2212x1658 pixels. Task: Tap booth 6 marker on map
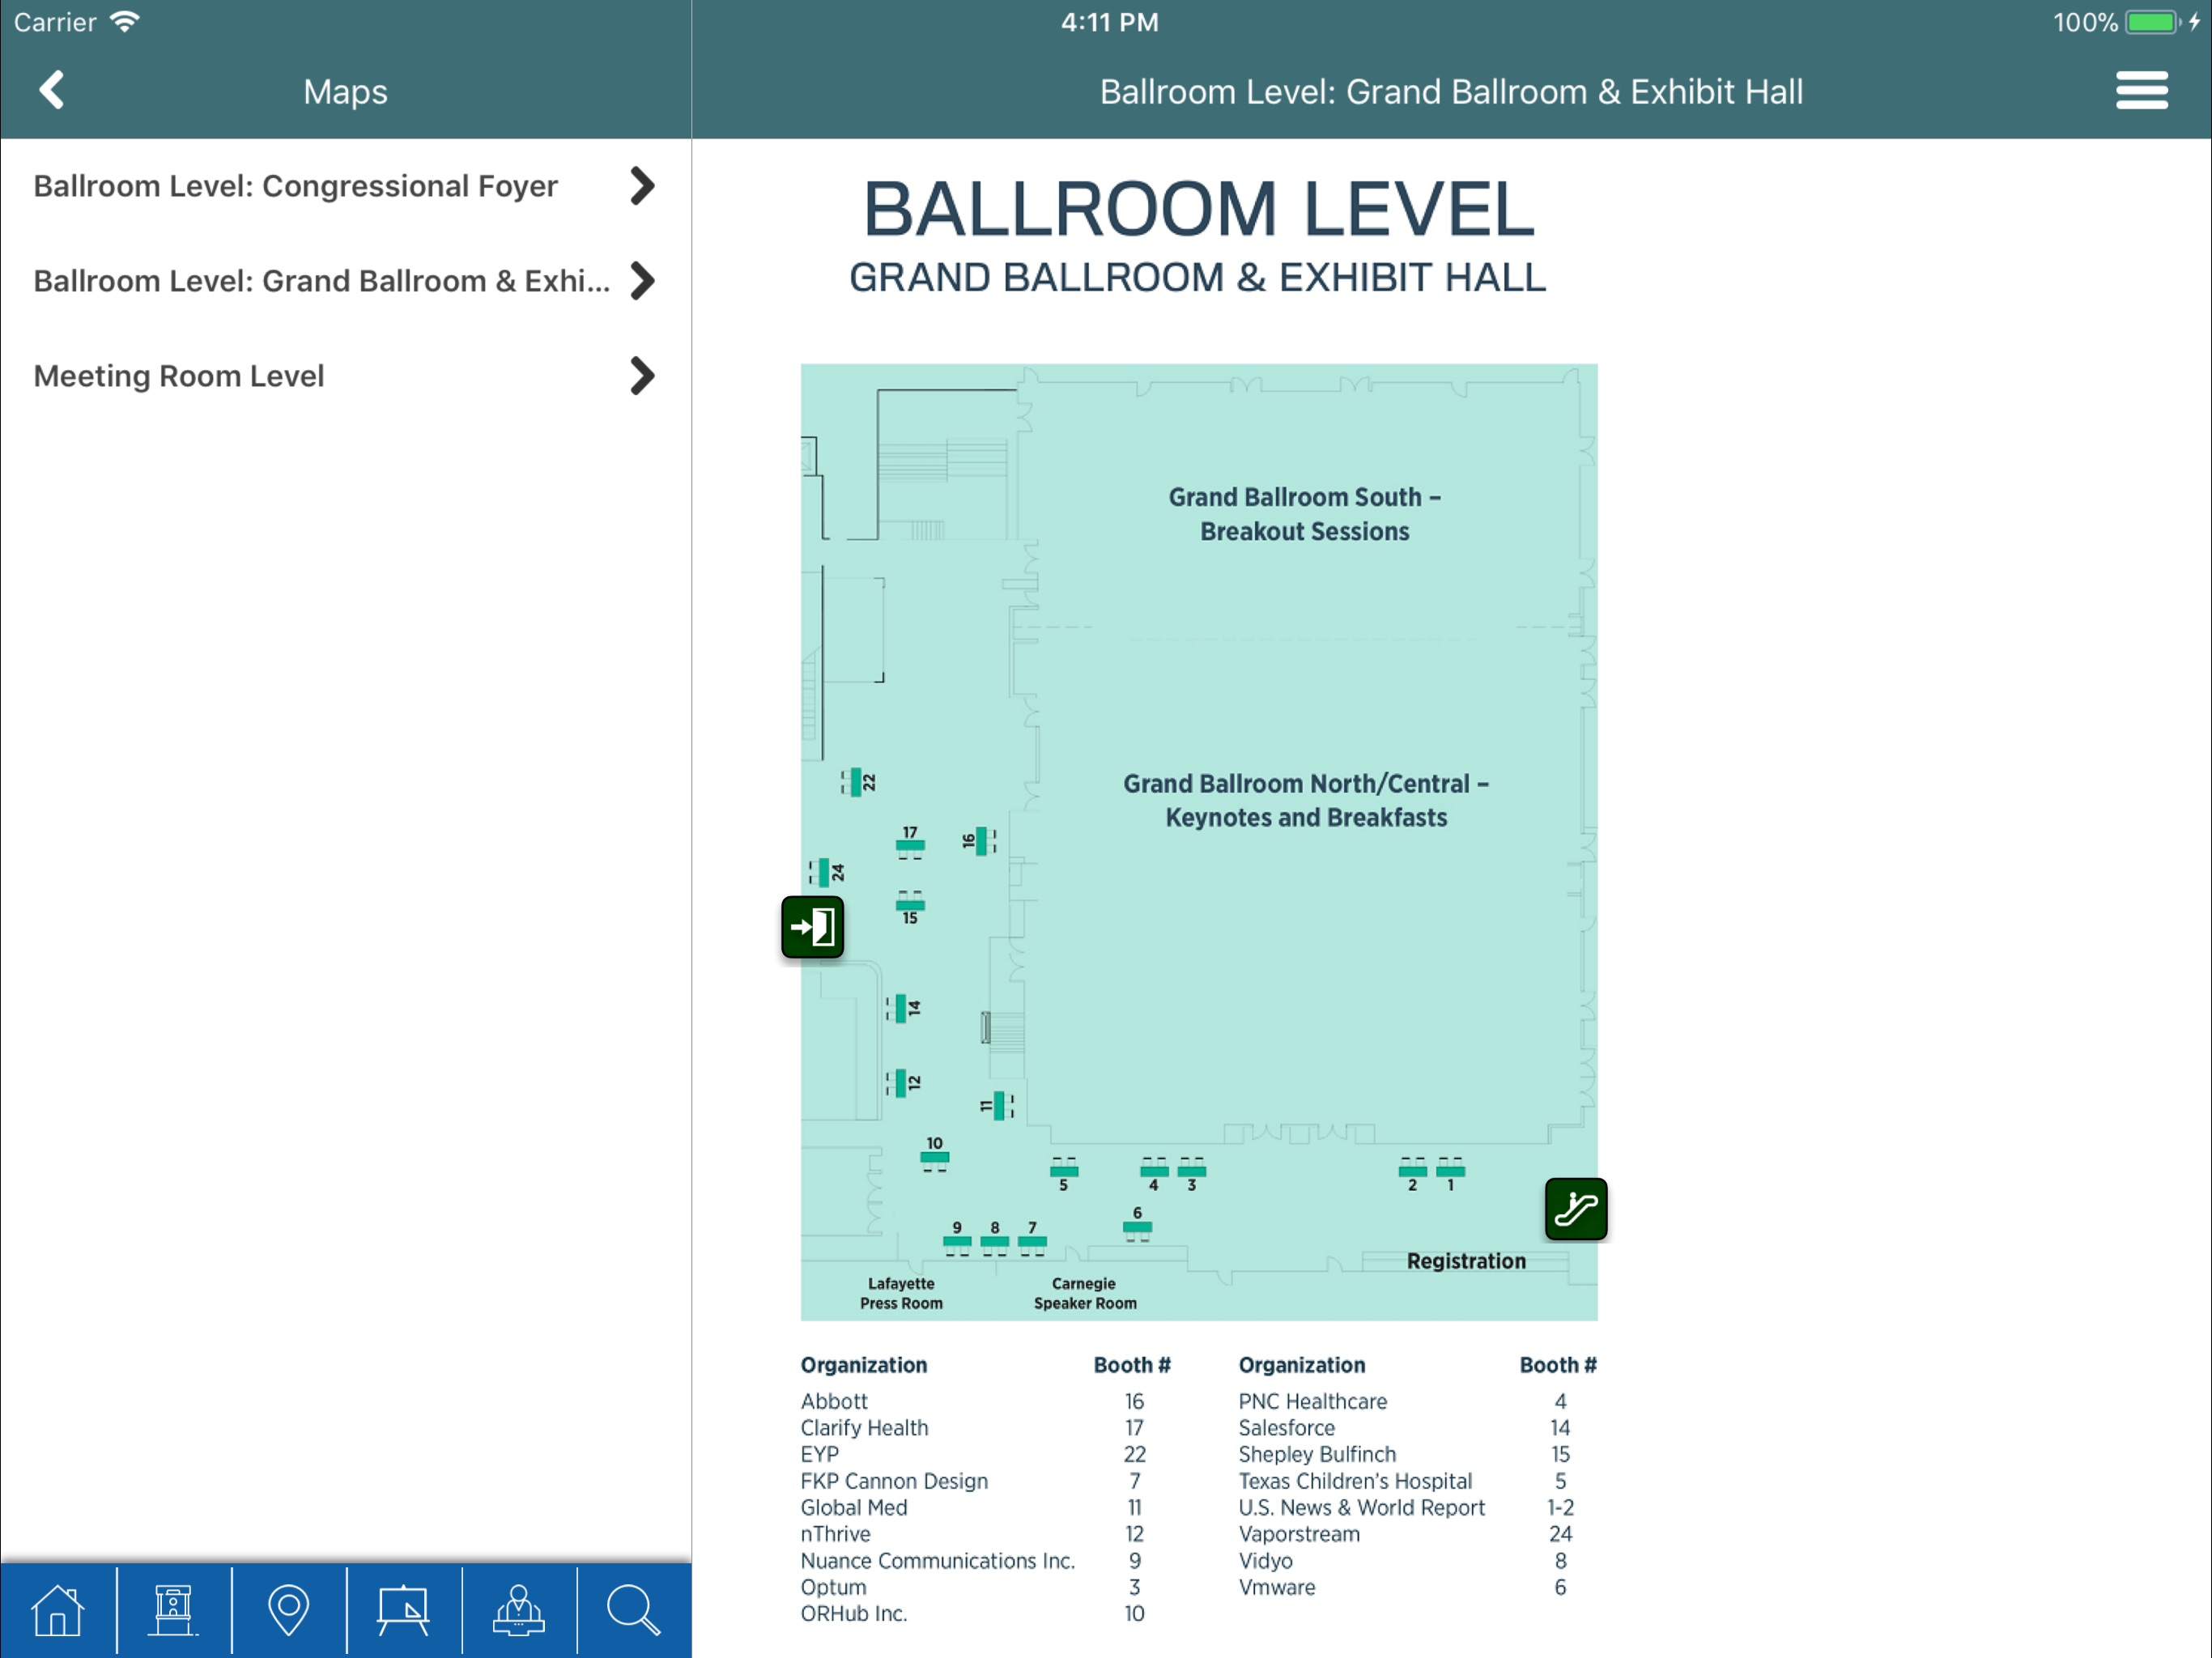[x=1137, y=1223]
